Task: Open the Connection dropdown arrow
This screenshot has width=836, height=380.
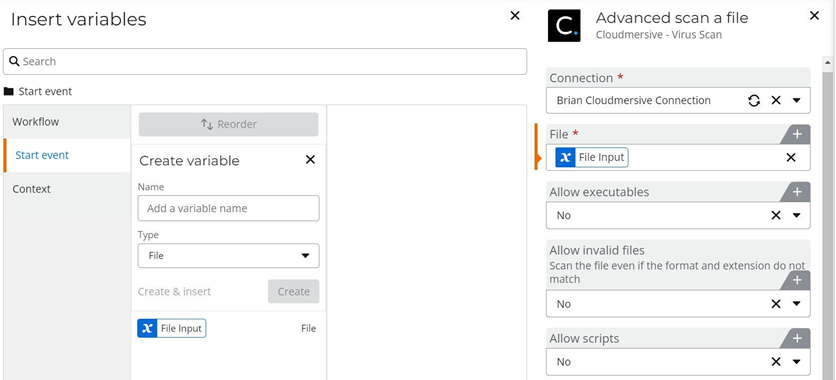Action: [x=797, y=100]
